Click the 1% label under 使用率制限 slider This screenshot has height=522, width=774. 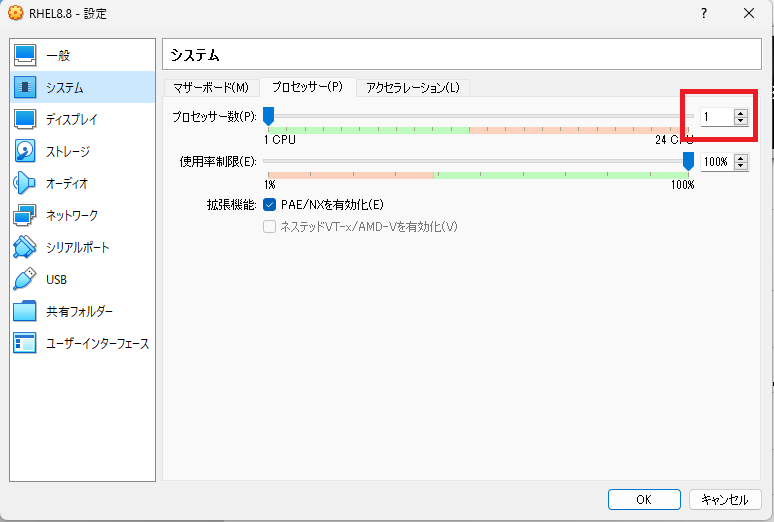click(x=270, y=185)
